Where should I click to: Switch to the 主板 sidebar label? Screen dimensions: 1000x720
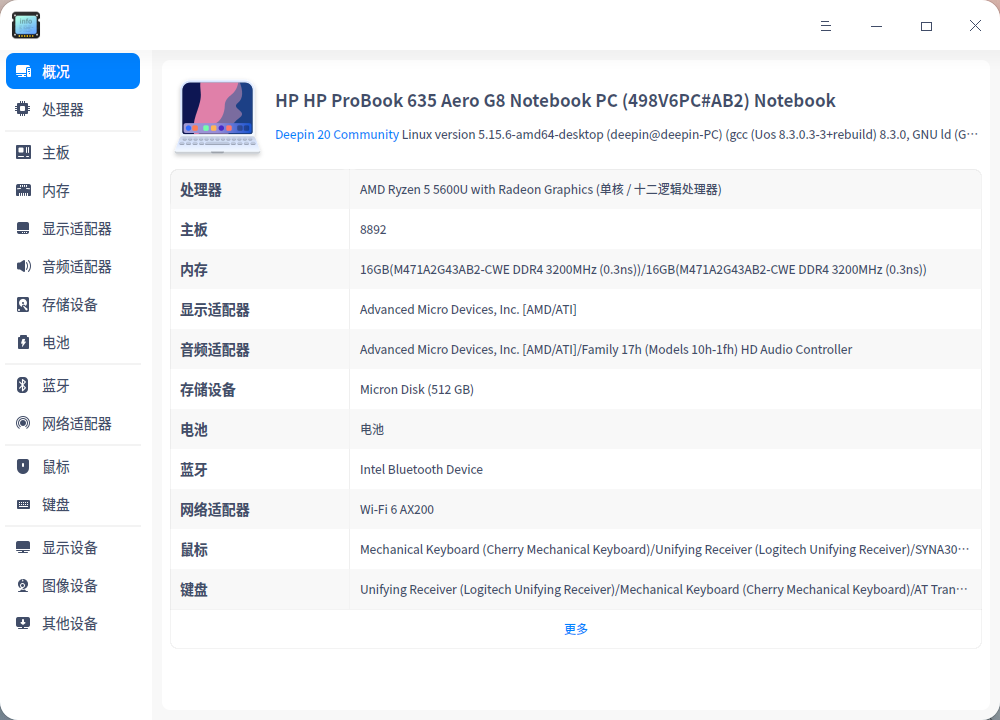pyautogui.click(x=55, y=153)
